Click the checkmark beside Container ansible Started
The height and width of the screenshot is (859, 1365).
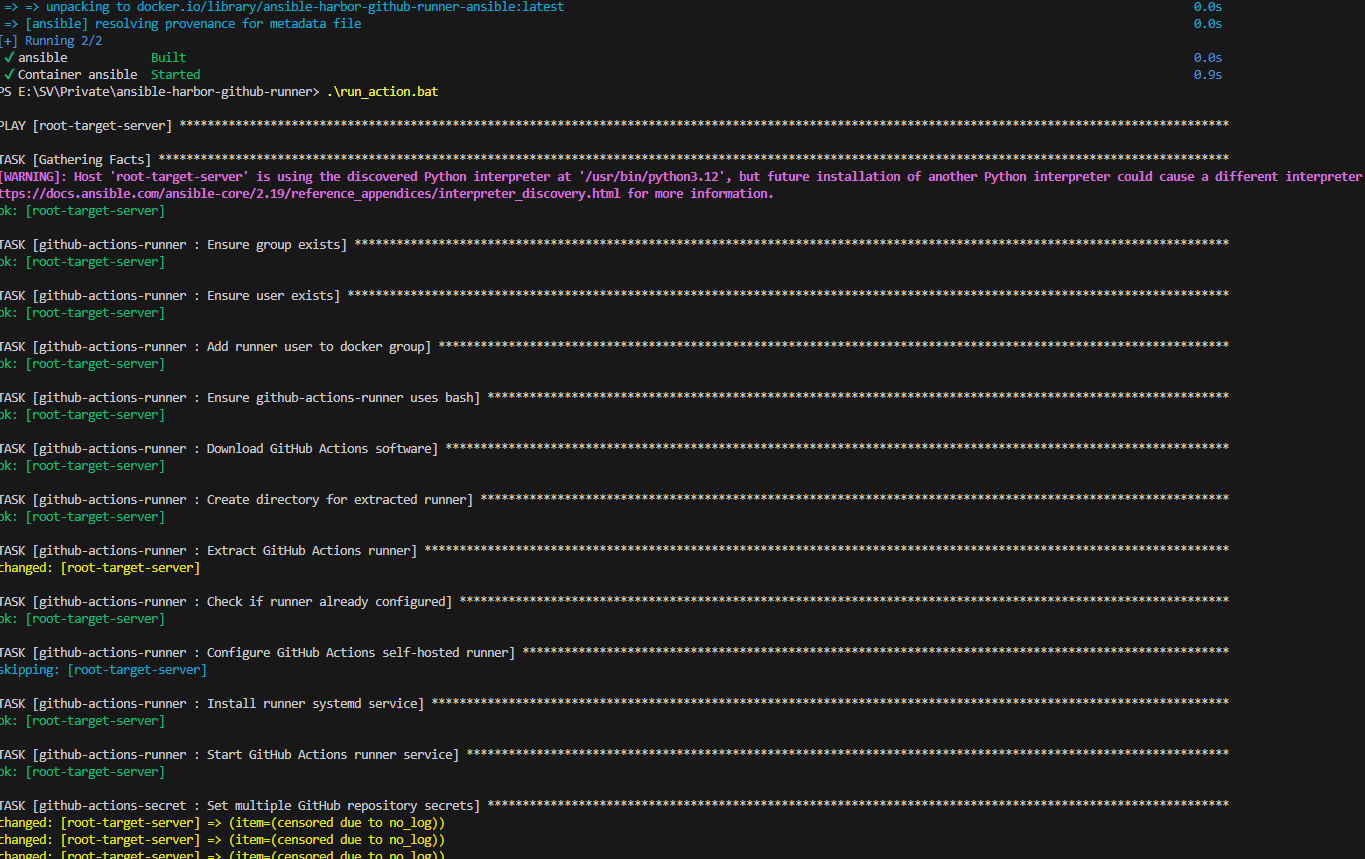click(7, 74)
